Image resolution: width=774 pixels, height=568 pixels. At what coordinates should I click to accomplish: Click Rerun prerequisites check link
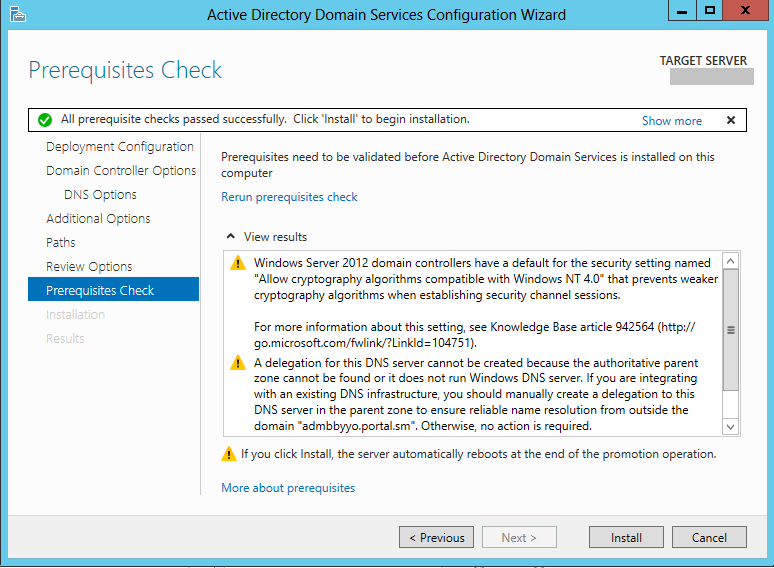[x=289, y=197]
